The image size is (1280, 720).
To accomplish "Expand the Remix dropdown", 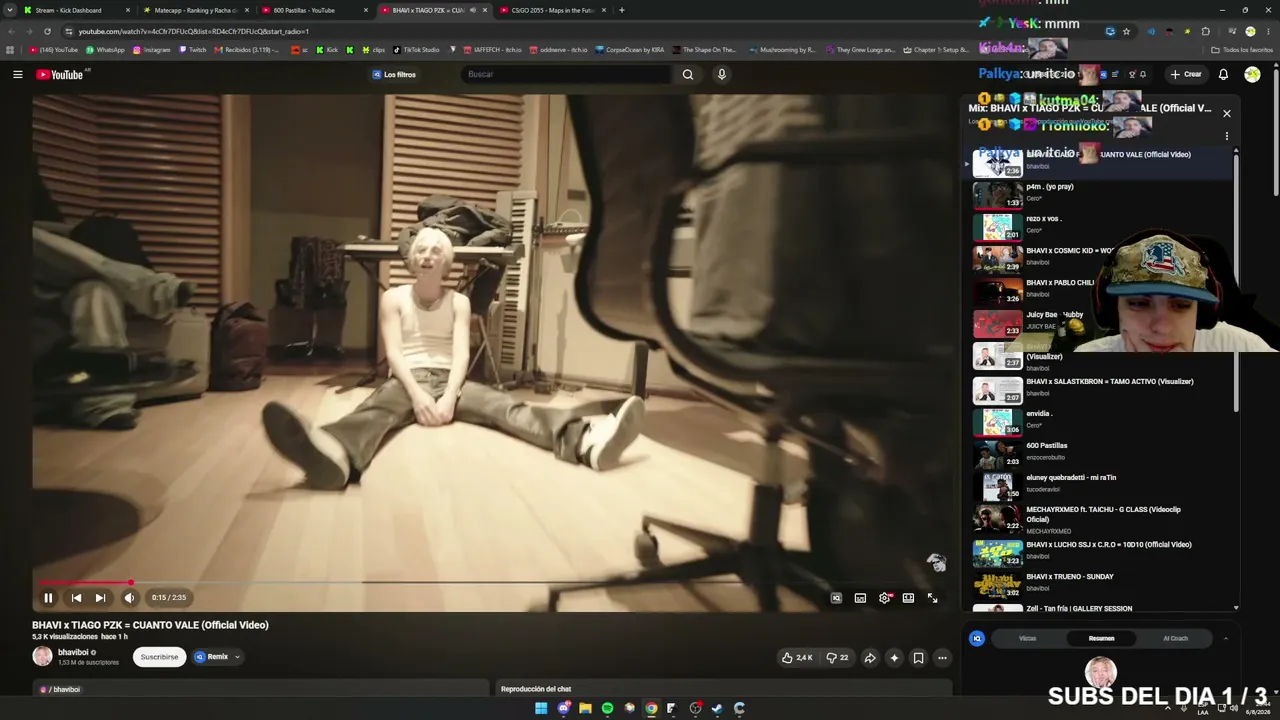I will tap(217, 657).
